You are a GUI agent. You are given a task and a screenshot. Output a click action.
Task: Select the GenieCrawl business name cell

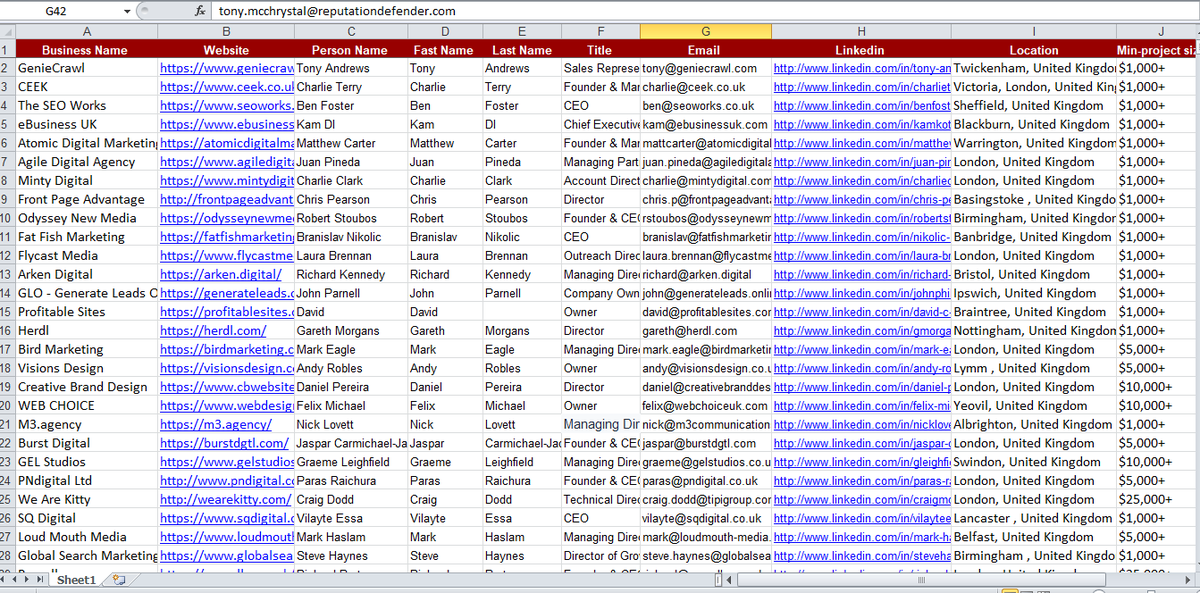point(86,68)
